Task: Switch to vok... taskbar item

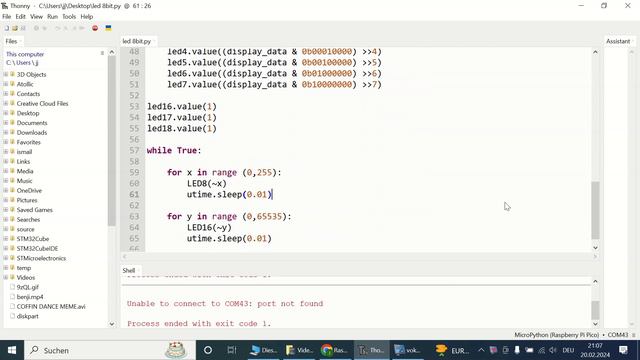Action: click(x=407, y=350)
